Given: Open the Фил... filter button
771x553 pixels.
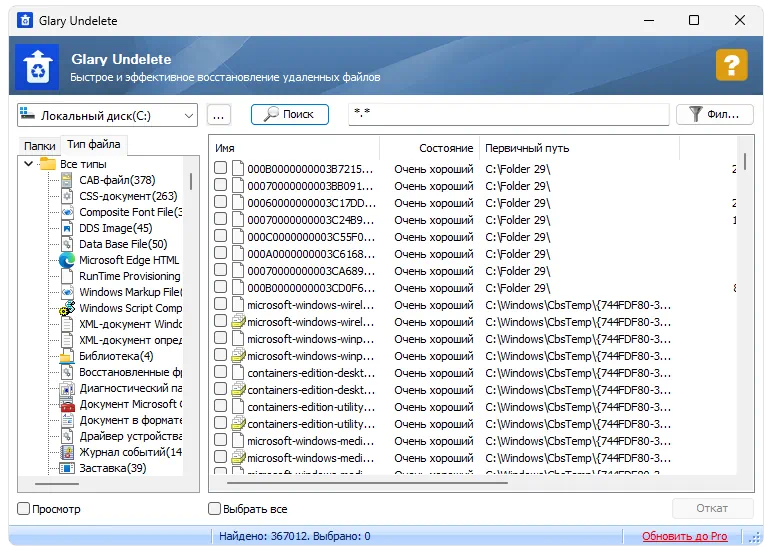Looking at the screenshot, I should click(x=714, y=115).
